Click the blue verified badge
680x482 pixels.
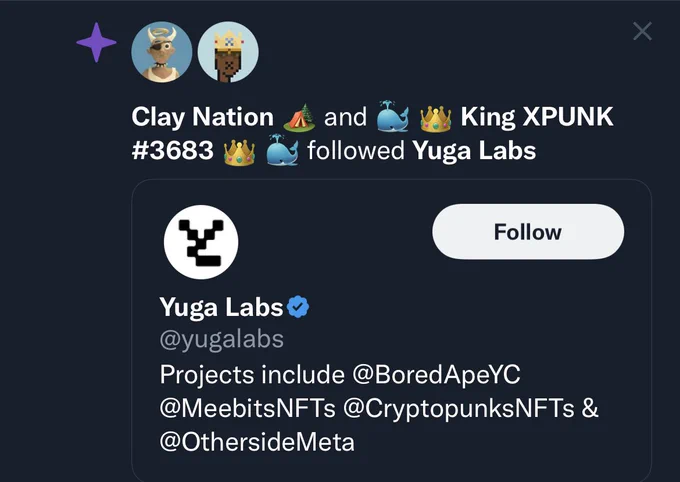click(x=298, y=307)
